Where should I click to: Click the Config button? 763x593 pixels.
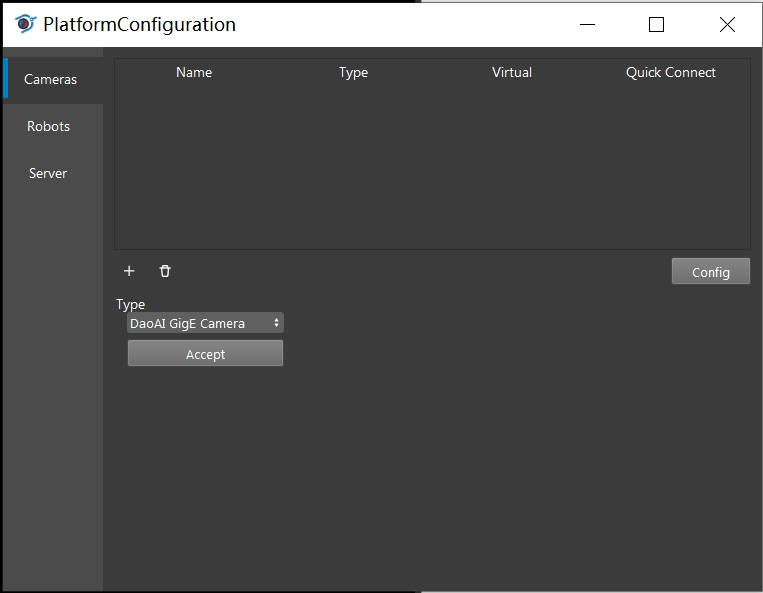(x=710, y=271)
